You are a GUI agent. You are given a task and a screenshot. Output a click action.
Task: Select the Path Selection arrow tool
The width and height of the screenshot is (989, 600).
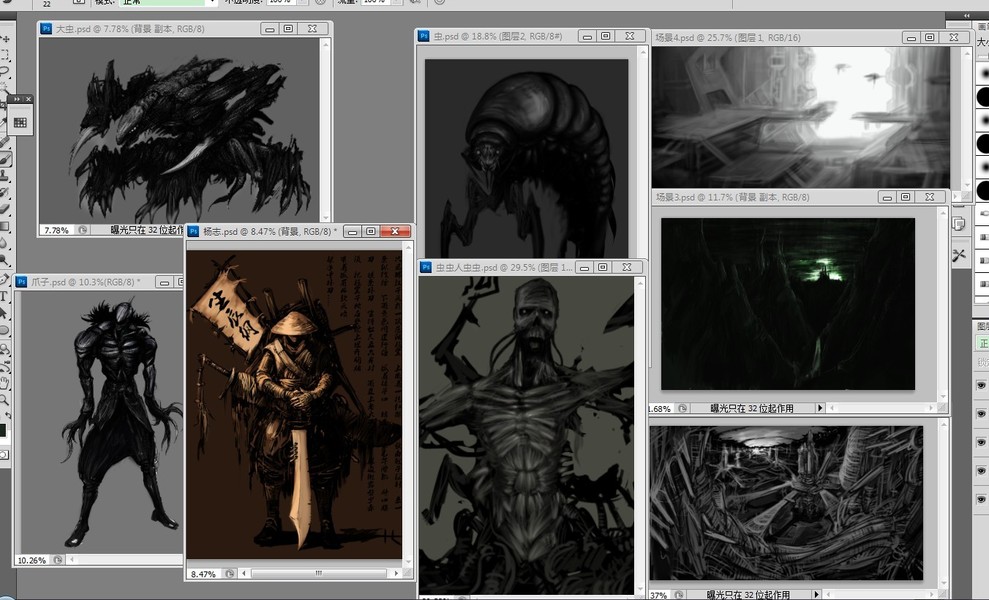(x=4, y=313)
